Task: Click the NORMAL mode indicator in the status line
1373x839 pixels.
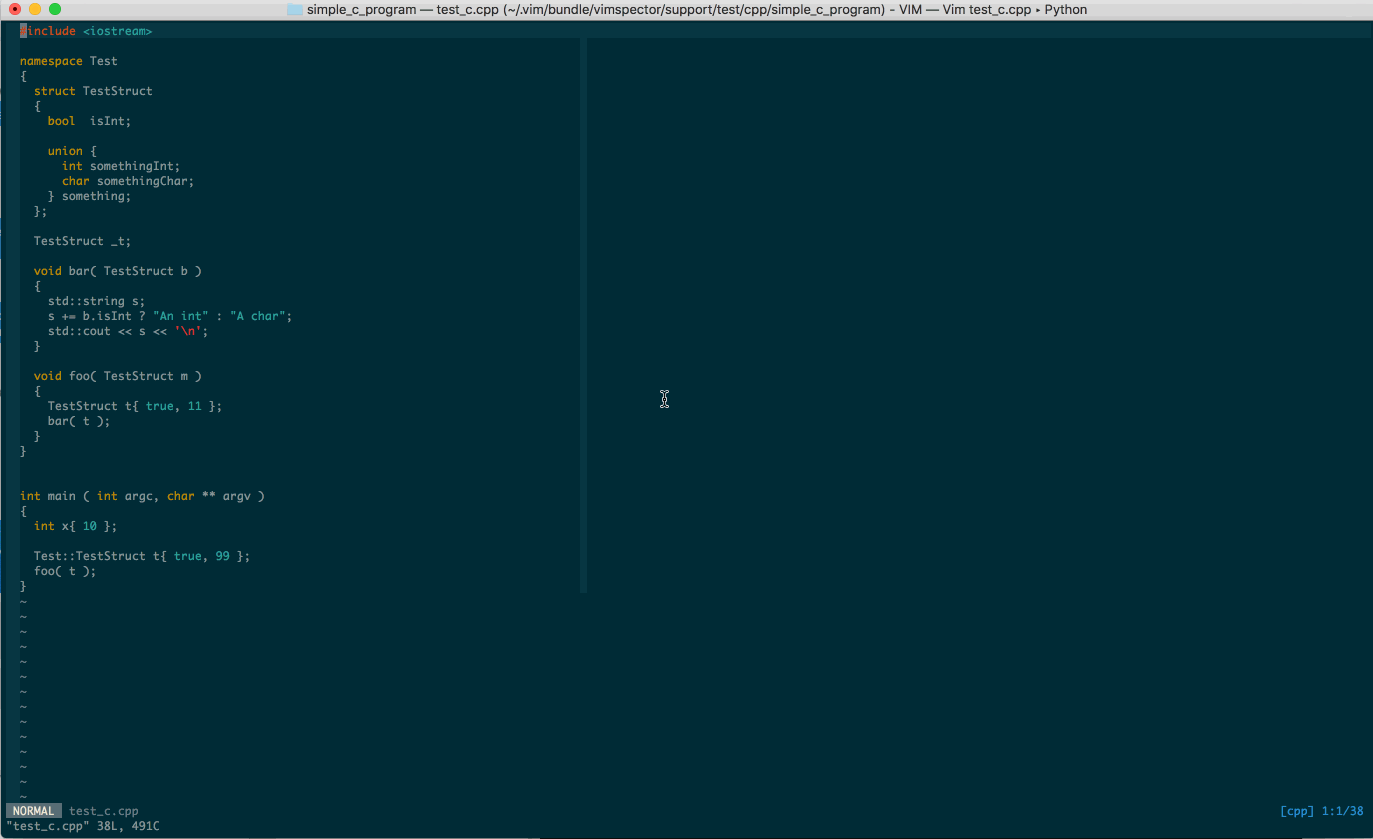Action: (x=34, y=811)
